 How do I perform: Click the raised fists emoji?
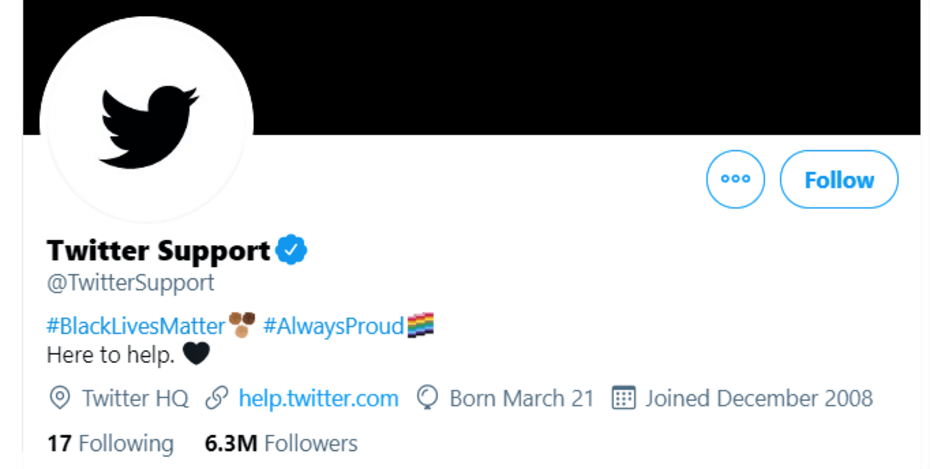click(x=242, y=323)
